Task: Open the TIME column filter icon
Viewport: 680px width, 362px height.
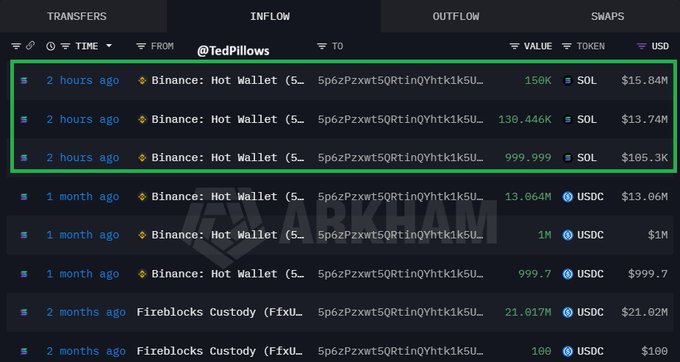Action: pyautogui.click(x=65, y=46)
